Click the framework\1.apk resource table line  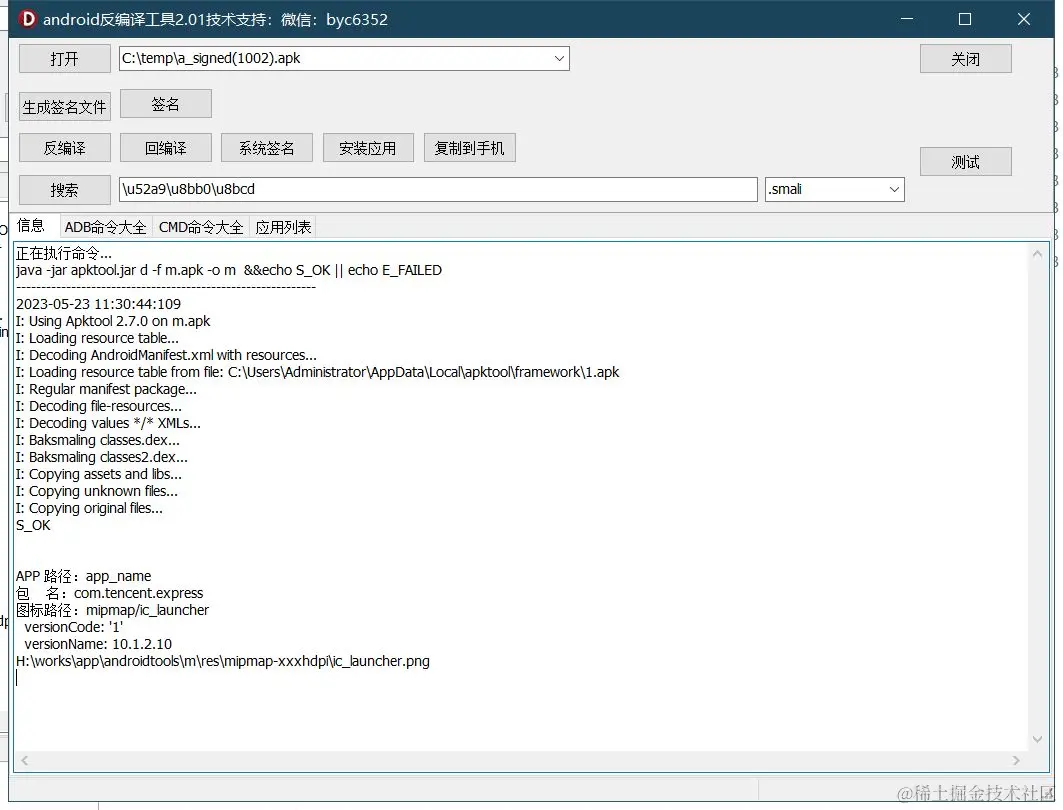click(x=317, y=371)
